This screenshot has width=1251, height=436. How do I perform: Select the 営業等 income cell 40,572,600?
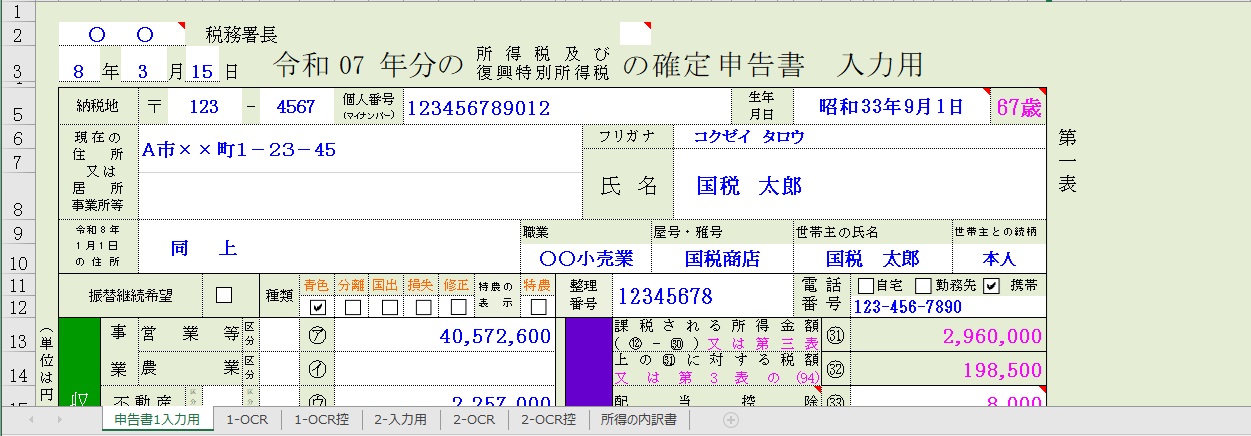point(444,336)
